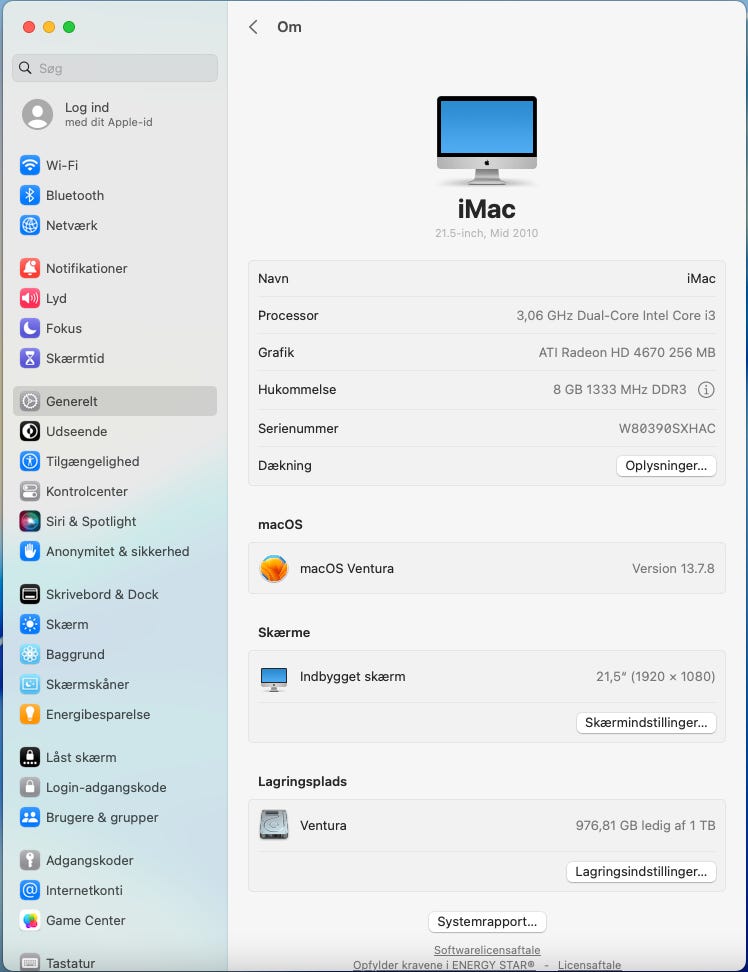Click the 8 GB 1333 MHz DDR3 text
This screenshot has height=972, width=748.
[620, 390]
